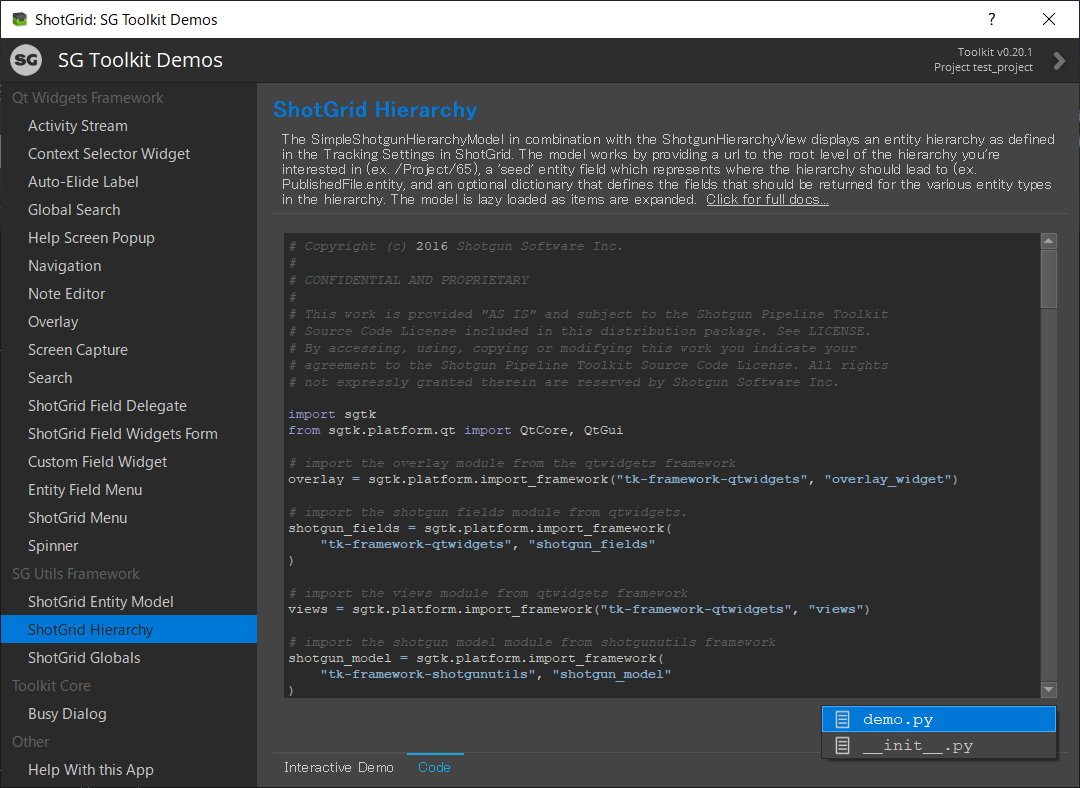Click the code view scroll up arrow

pos(1048,241)
